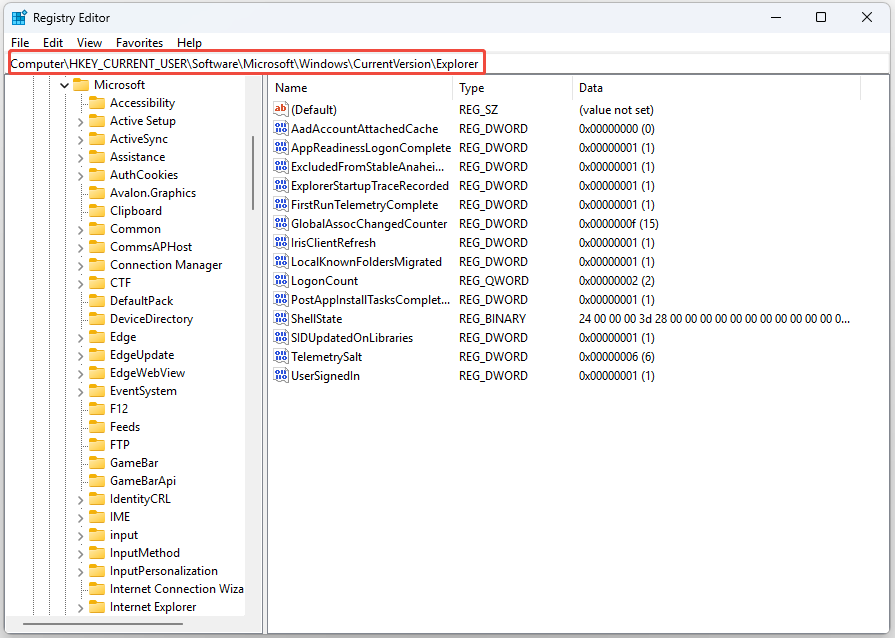Open the Edit menu
Viewport: 895px width, 638px height.
click(x=53, y=43)
